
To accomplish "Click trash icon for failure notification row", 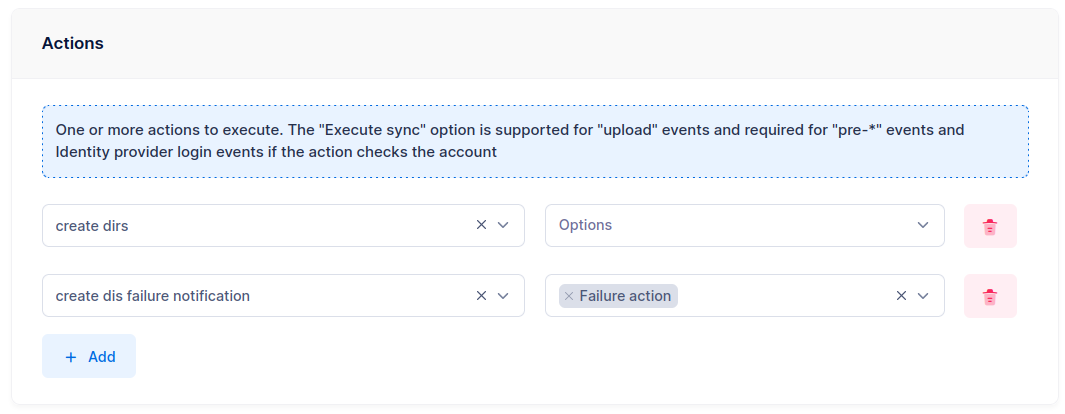I will pos(990,296).
